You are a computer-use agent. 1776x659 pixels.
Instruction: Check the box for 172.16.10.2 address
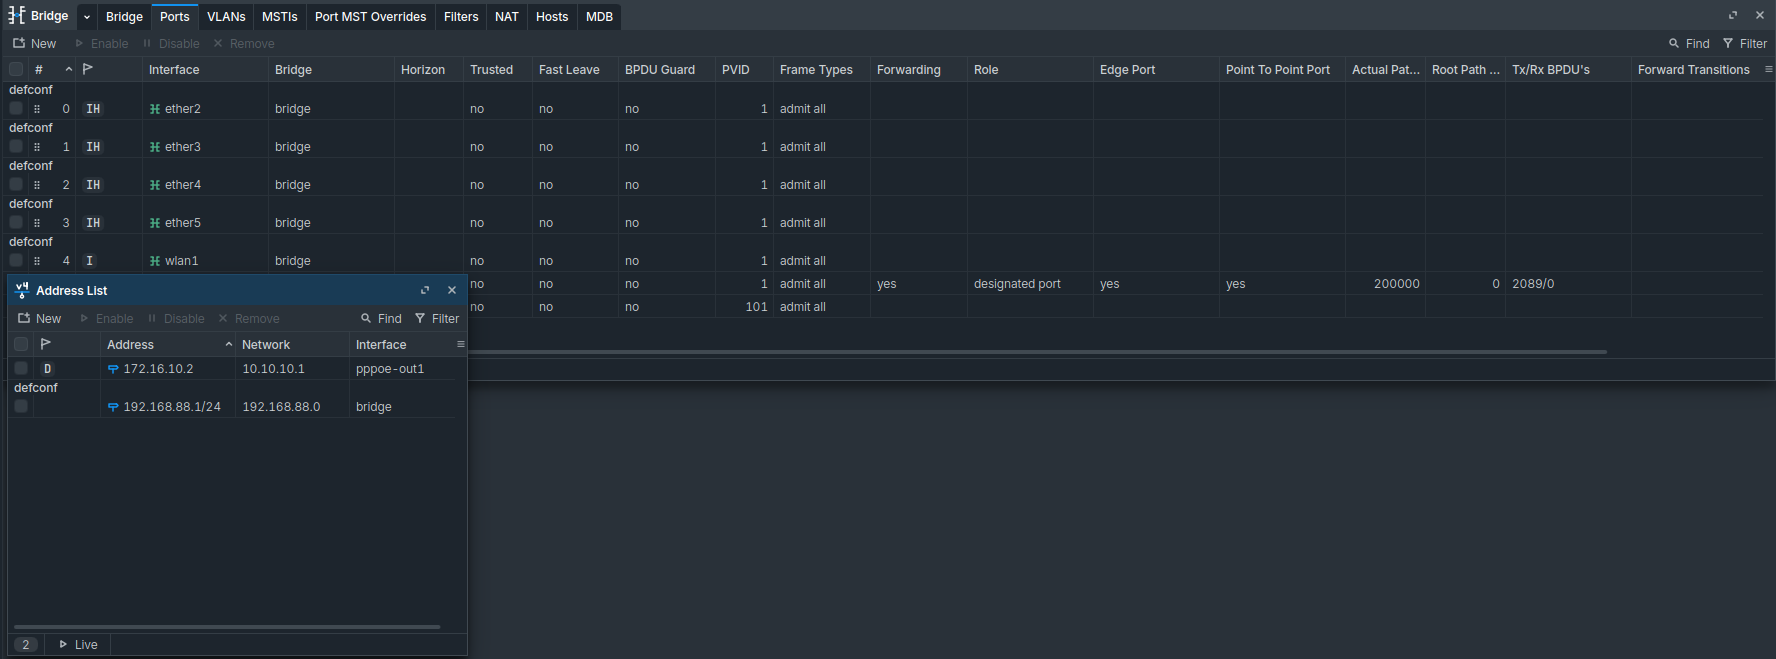point(21,368)
